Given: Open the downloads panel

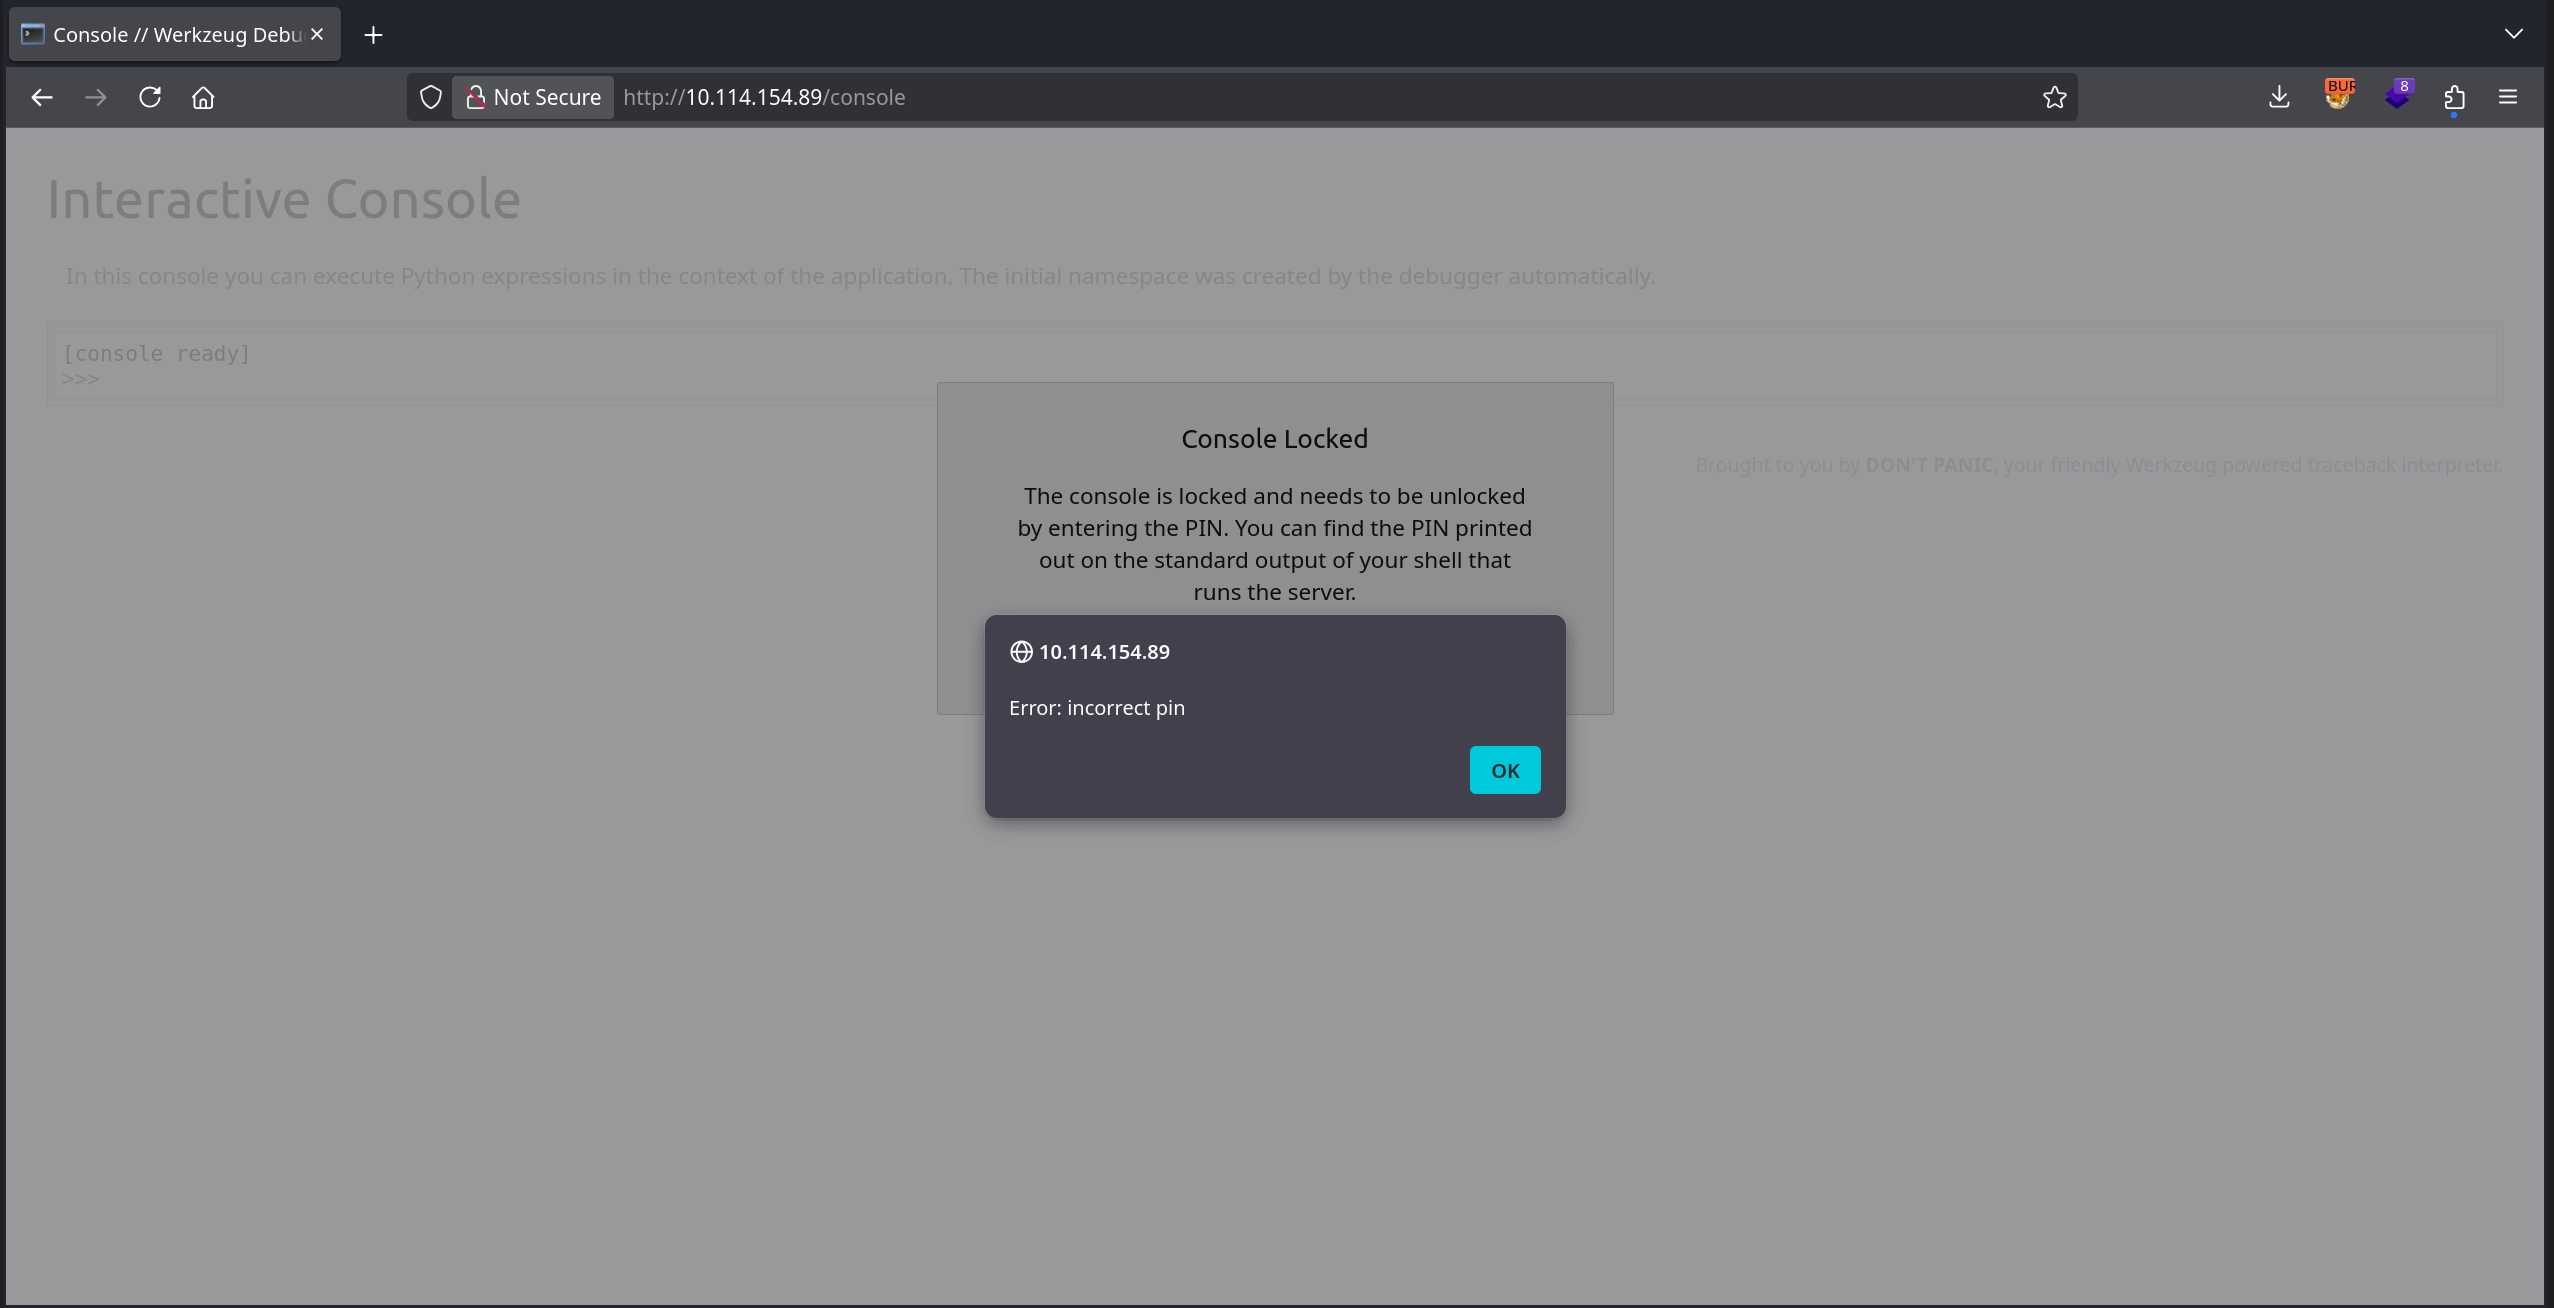Looking at the screenshot, I should 2279,97.
